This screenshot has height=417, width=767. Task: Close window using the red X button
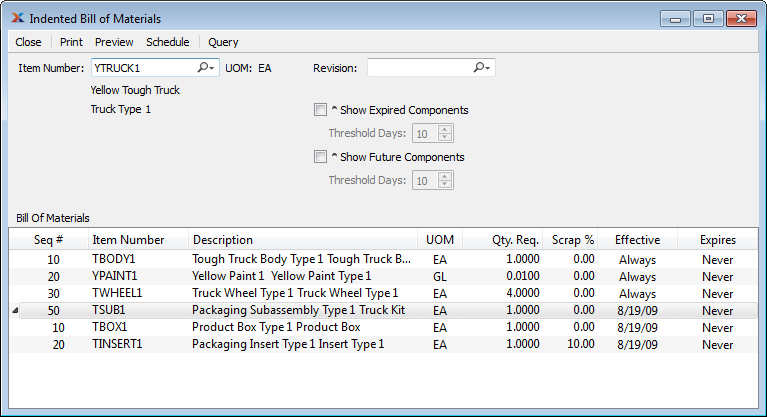point(740,18)
